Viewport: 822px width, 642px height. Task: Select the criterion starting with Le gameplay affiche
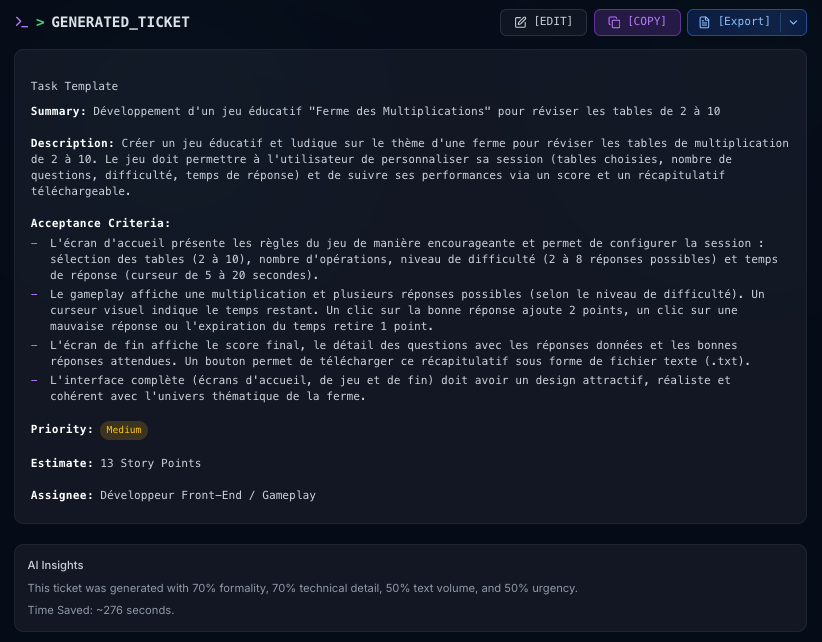(x=406, y=310)
